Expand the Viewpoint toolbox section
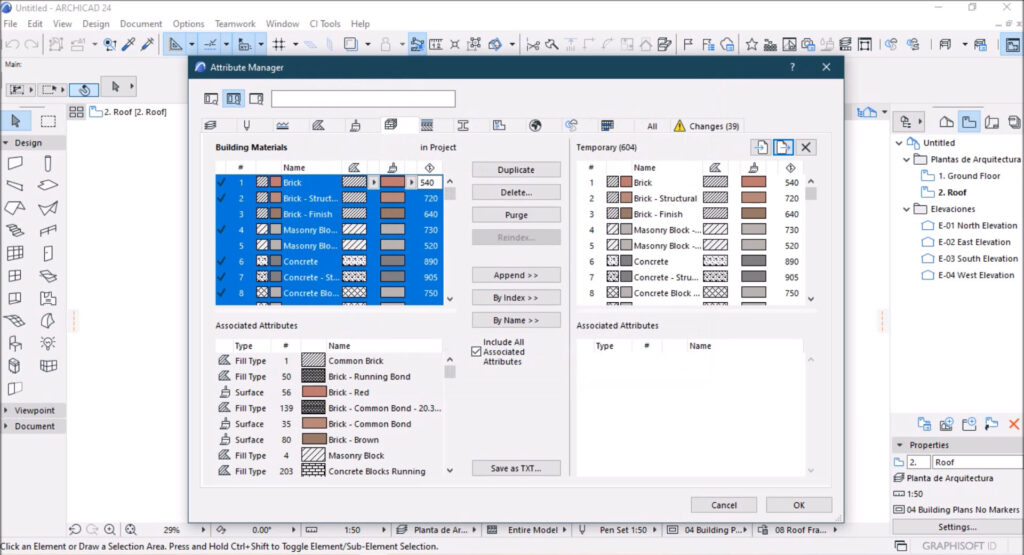The width and height of the screenshot is (1024, 555). coord(6,410)
